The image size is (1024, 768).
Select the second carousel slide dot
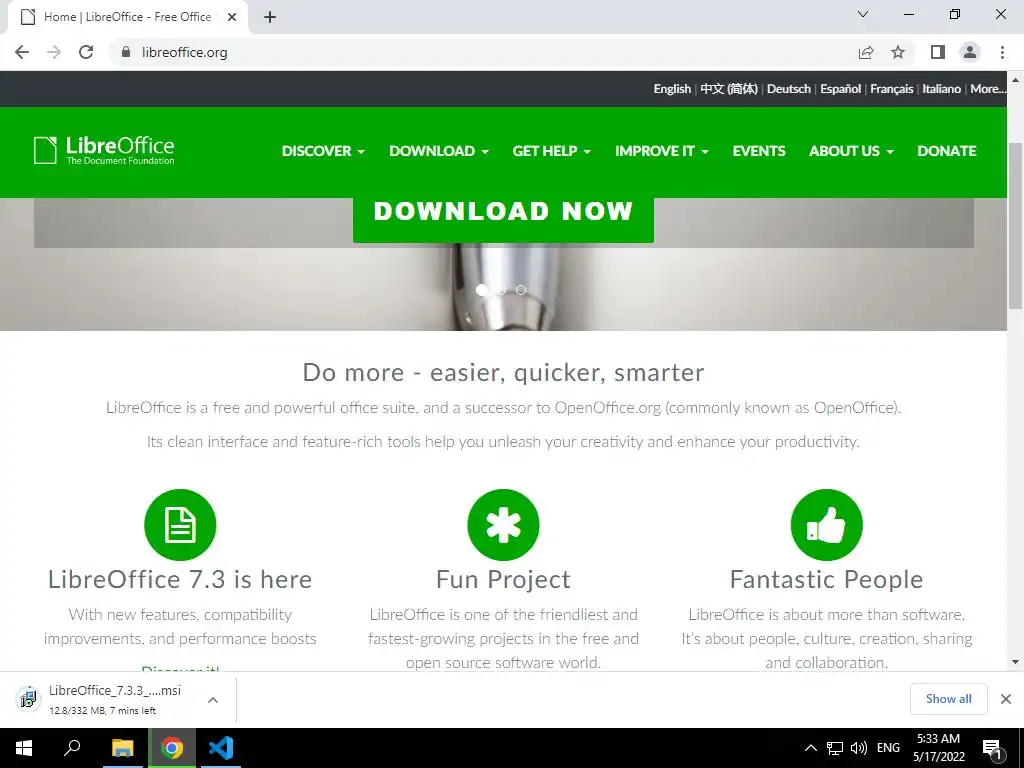(502, 289)
